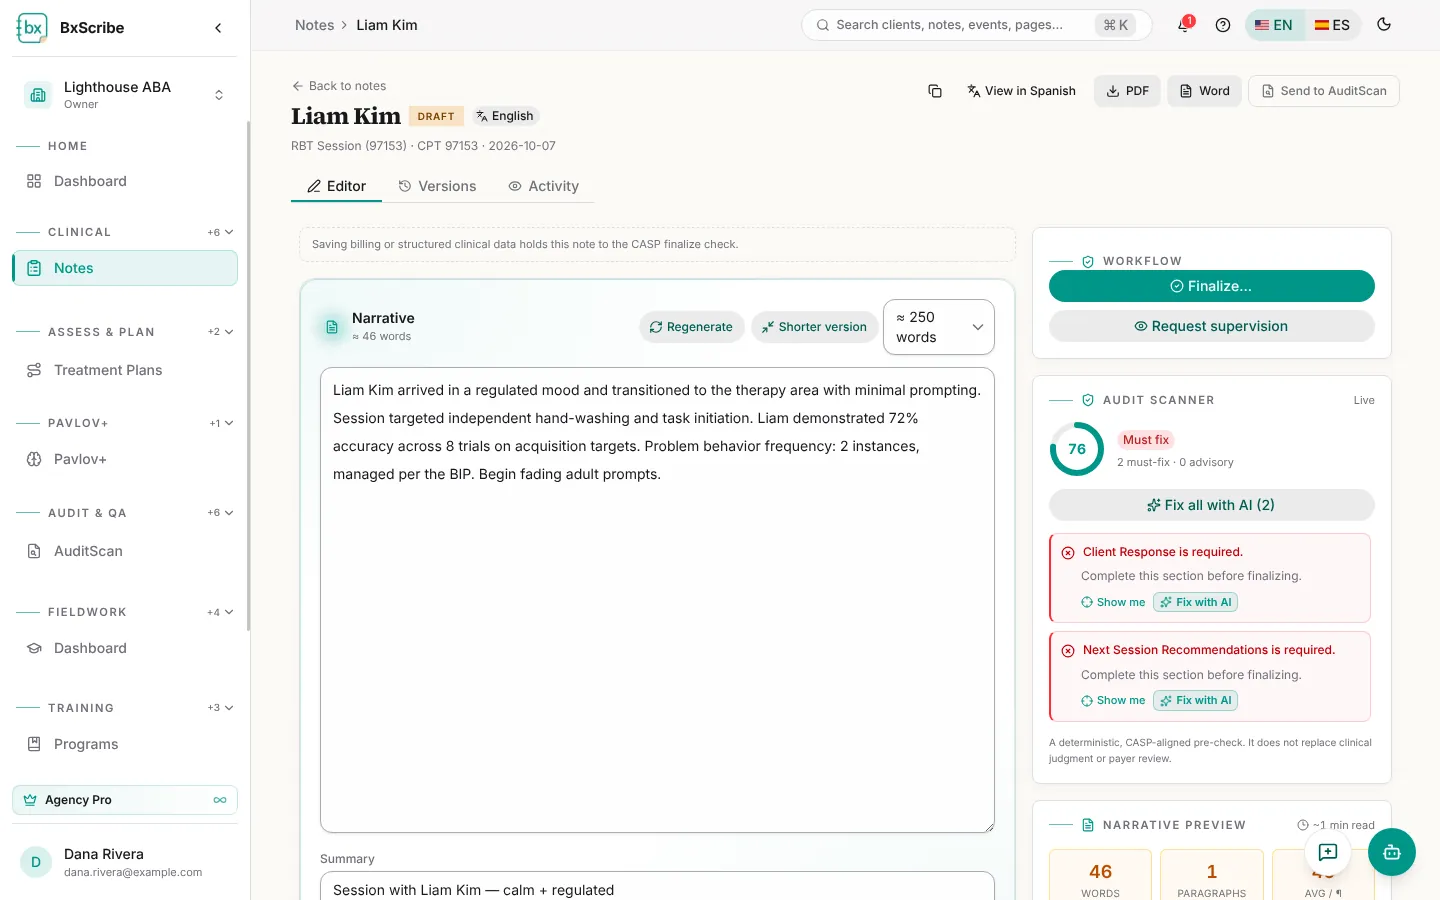The image size is (1440, 900).
Task: Expand the Assess & Plan section
Action: click(x=220, y=332)
